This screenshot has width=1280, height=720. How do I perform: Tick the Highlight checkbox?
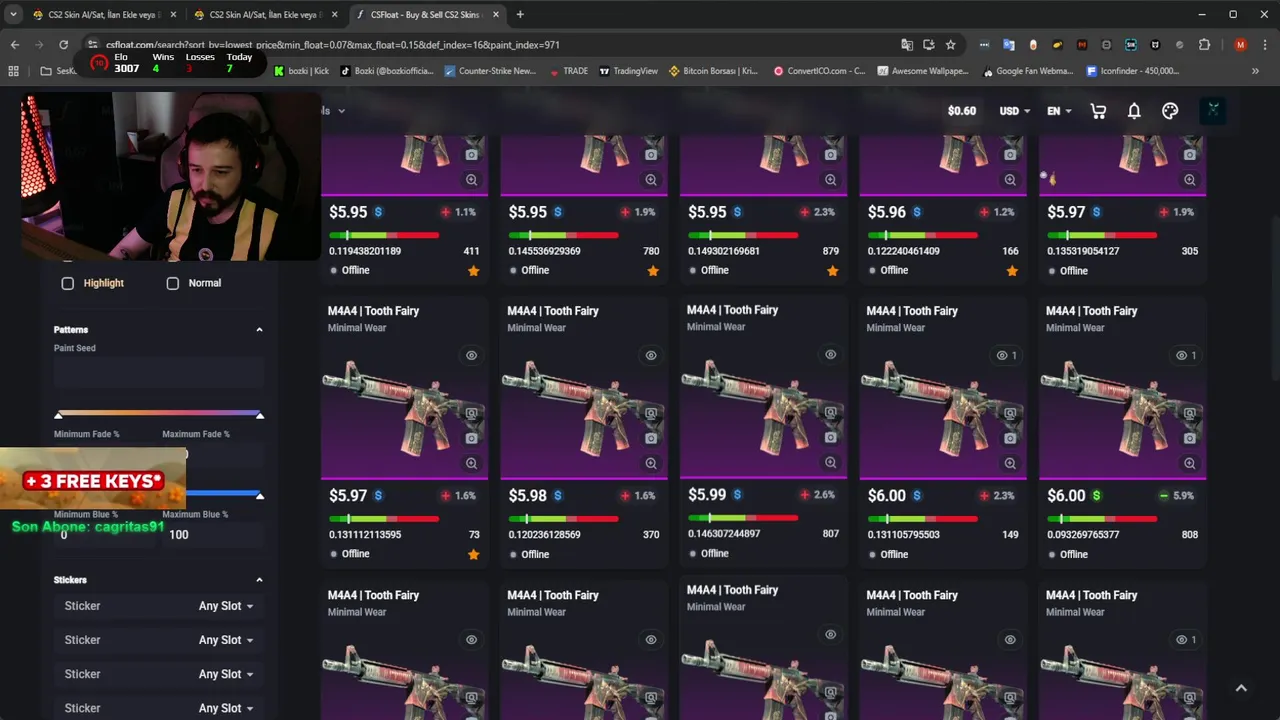tap(68, 284)
